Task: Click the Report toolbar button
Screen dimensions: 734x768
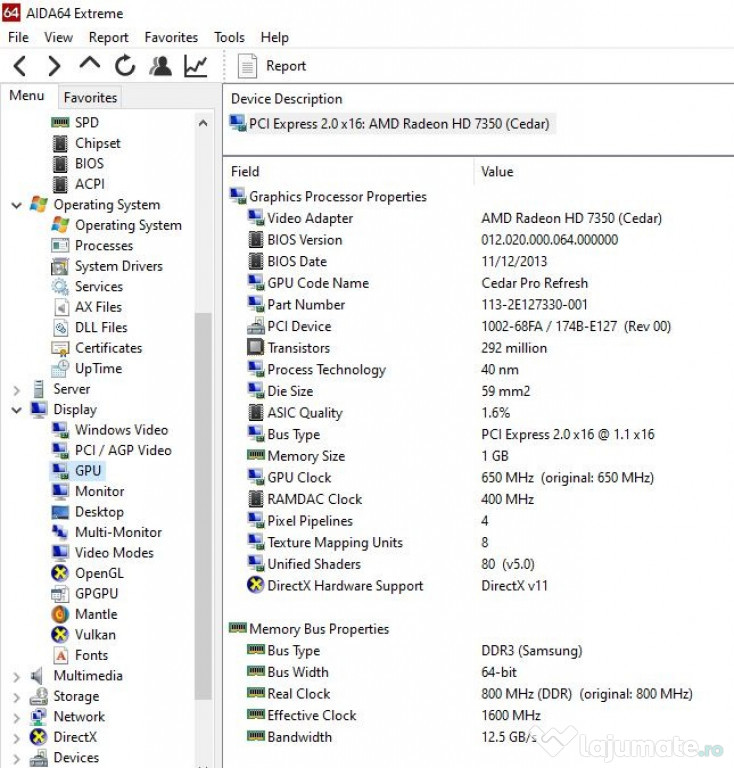Action: coord(273,66)
